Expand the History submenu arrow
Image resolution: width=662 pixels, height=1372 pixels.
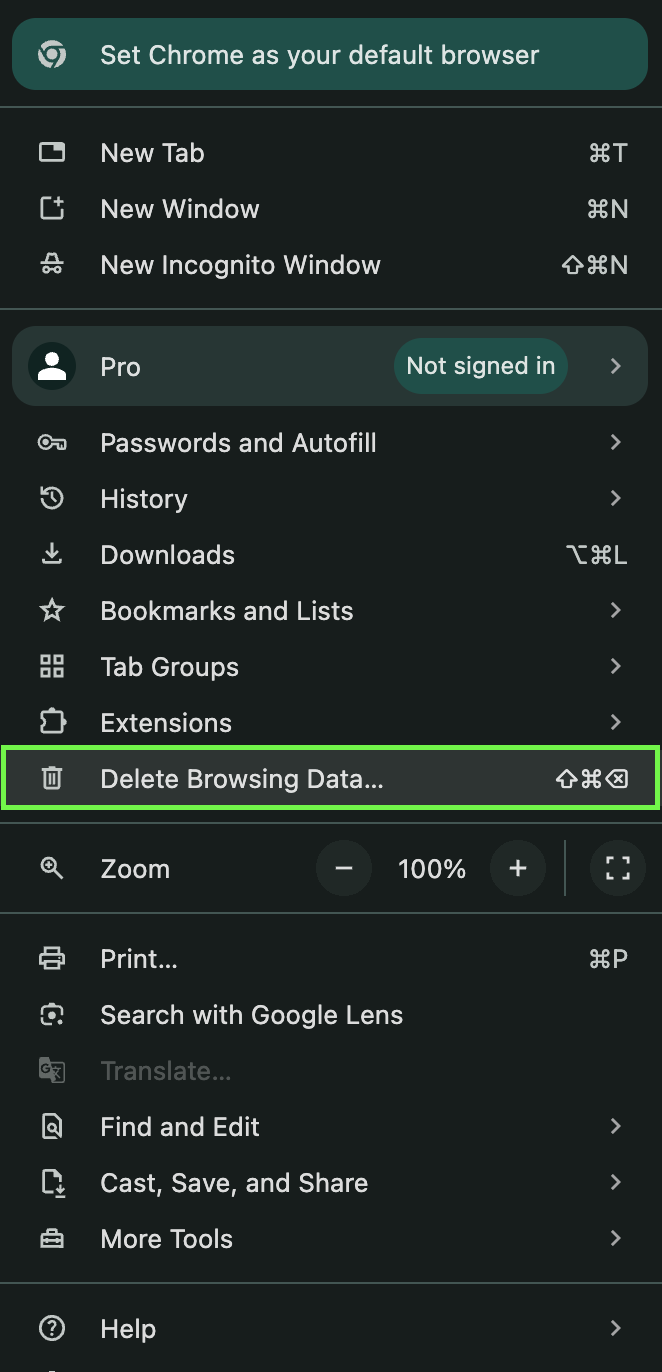(x=616, y=499)
